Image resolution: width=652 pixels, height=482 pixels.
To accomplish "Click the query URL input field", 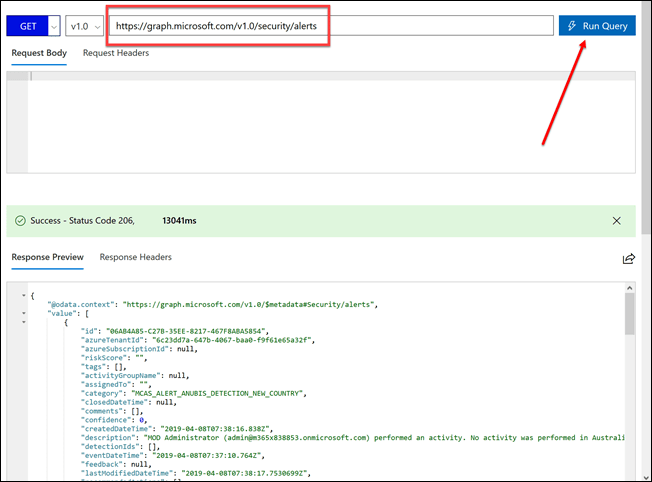I will (330, 26).
